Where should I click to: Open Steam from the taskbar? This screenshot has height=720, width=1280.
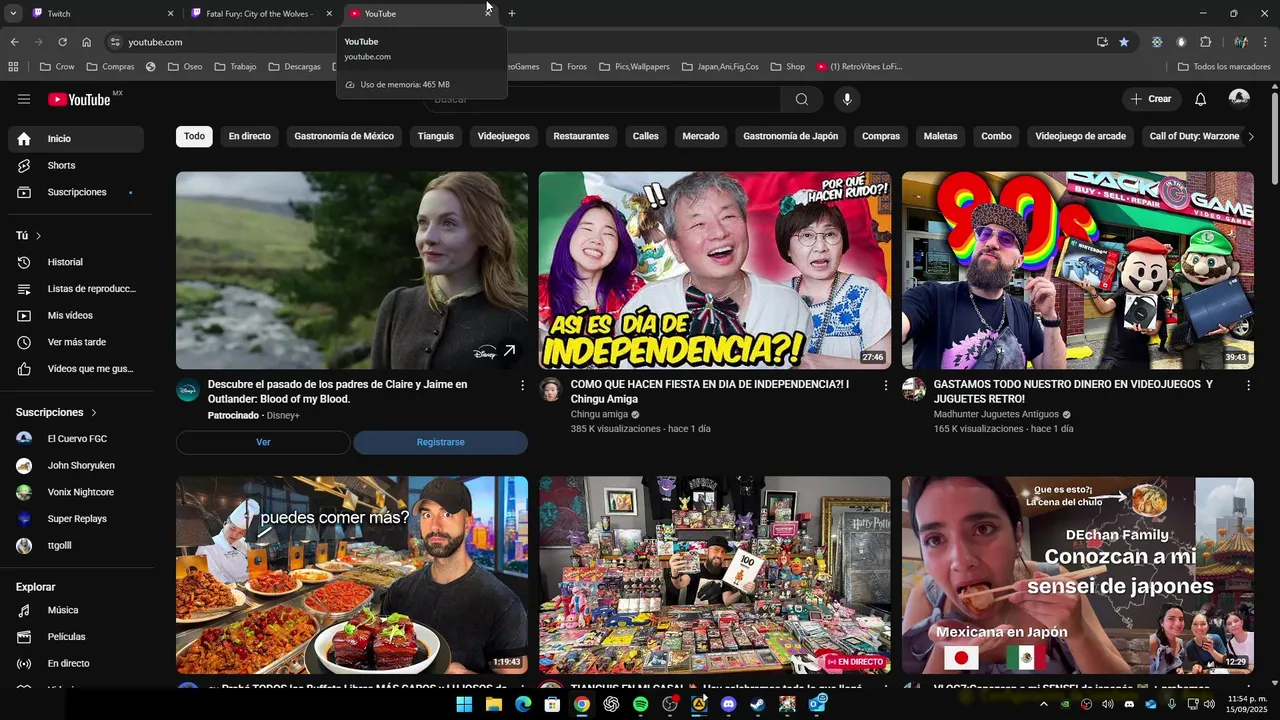pos(758,704)
